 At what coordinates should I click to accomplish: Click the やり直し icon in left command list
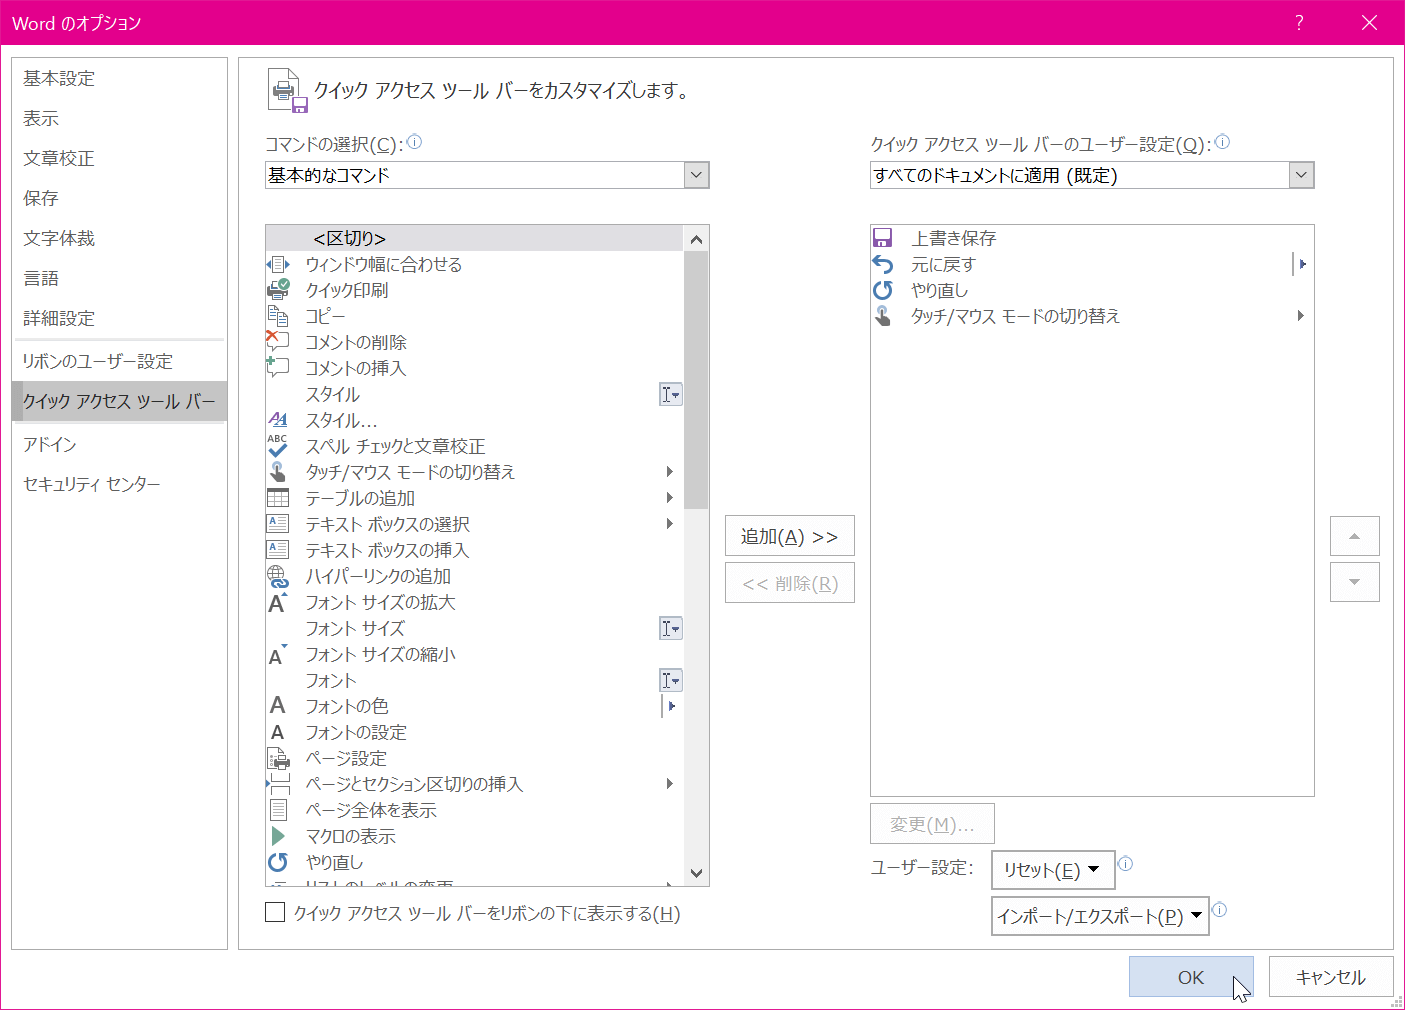click(x=278, y=862)
